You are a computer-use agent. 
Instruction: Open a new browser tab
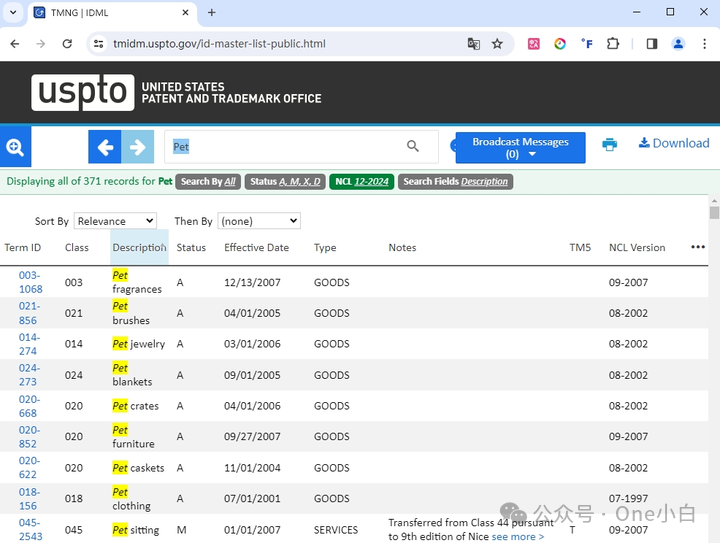pos(212,12)
